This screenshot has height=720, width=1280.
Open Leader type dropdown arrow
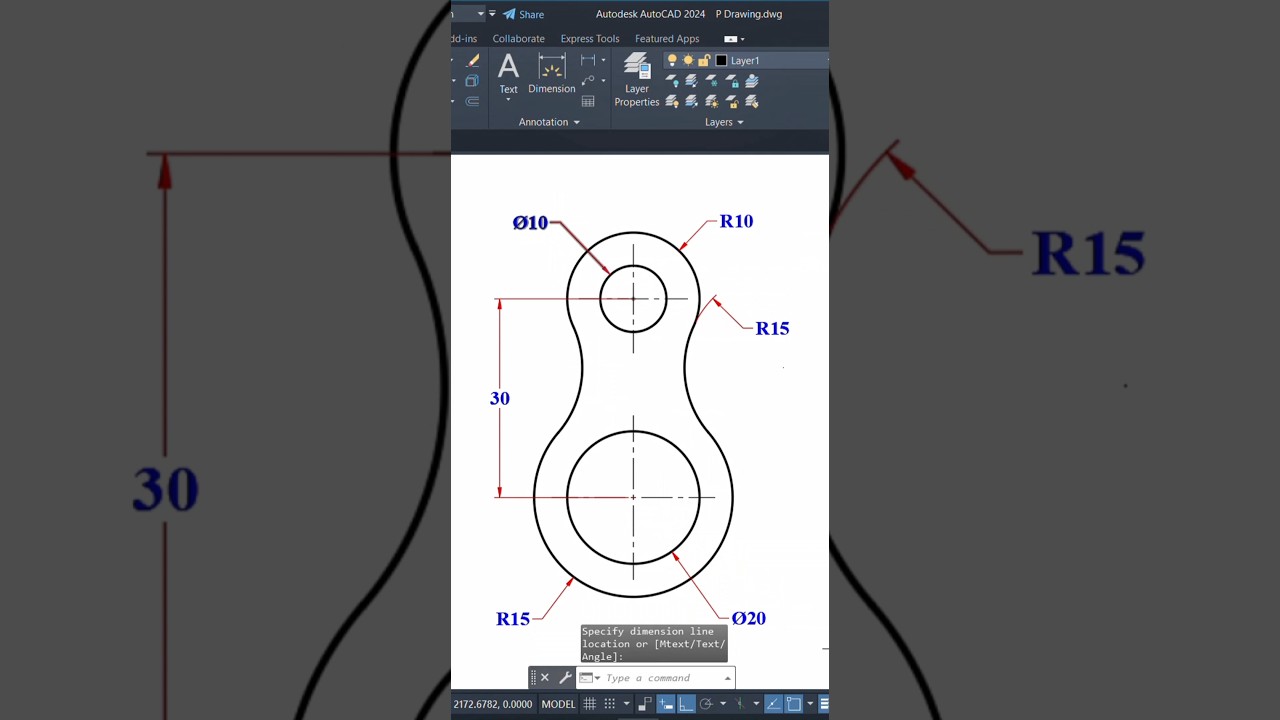point(603,80)
